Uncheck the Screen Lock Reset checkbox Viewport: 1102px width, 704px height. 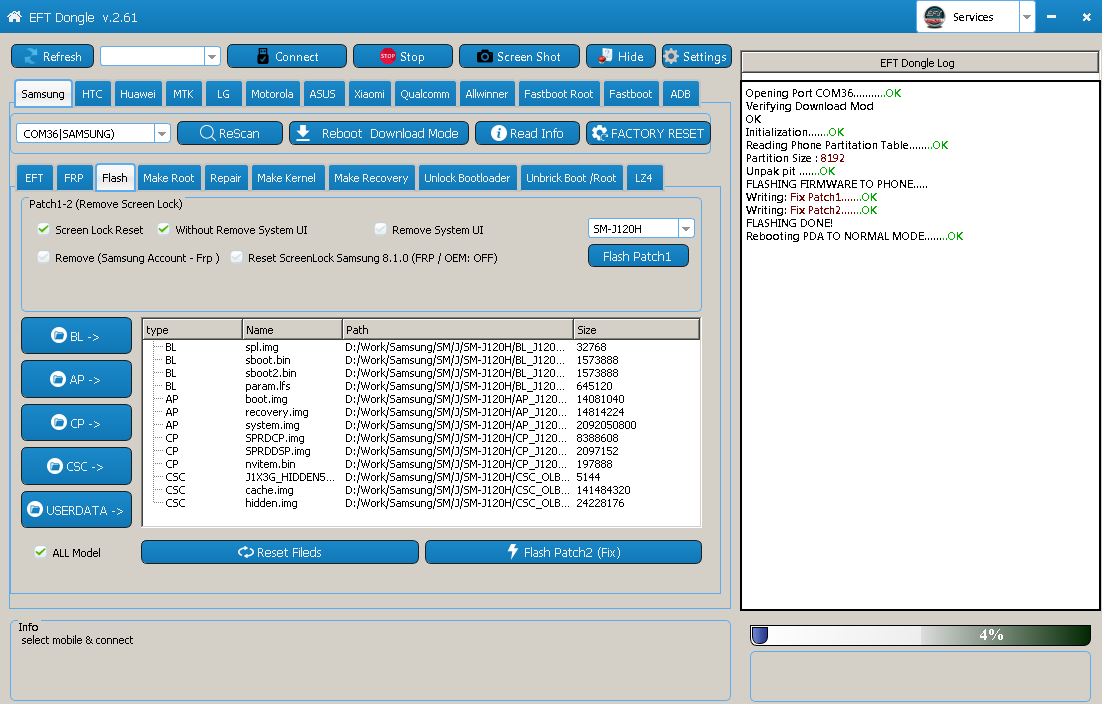(44, 229)
